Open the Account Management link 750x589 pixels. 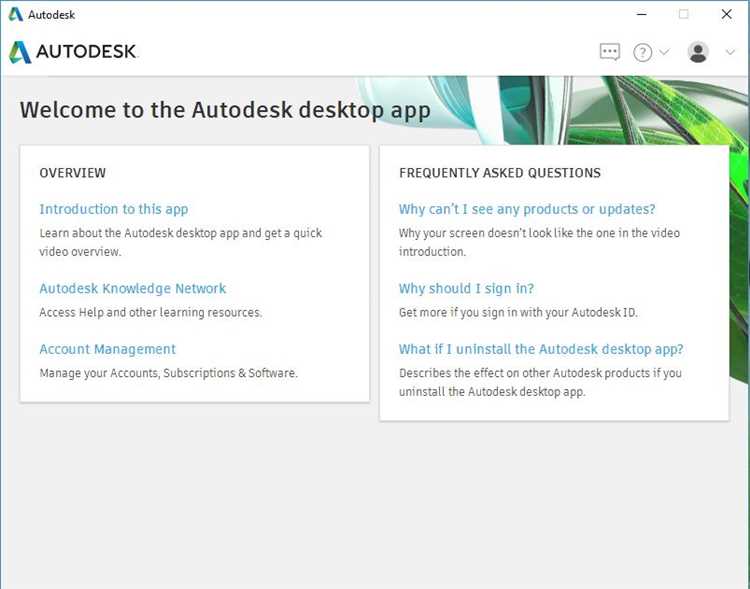coord(107,349)
